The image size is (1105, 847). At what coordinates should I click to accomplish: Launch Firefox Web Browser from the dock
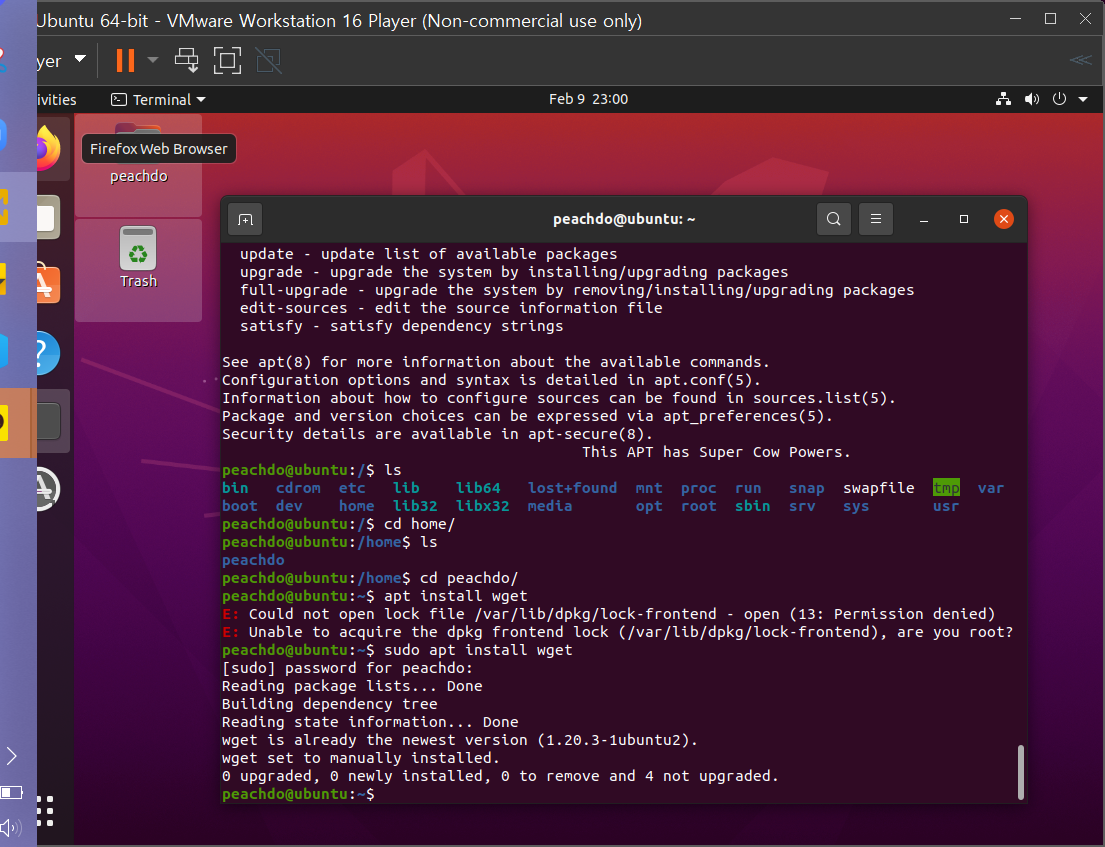click(48, 148)
